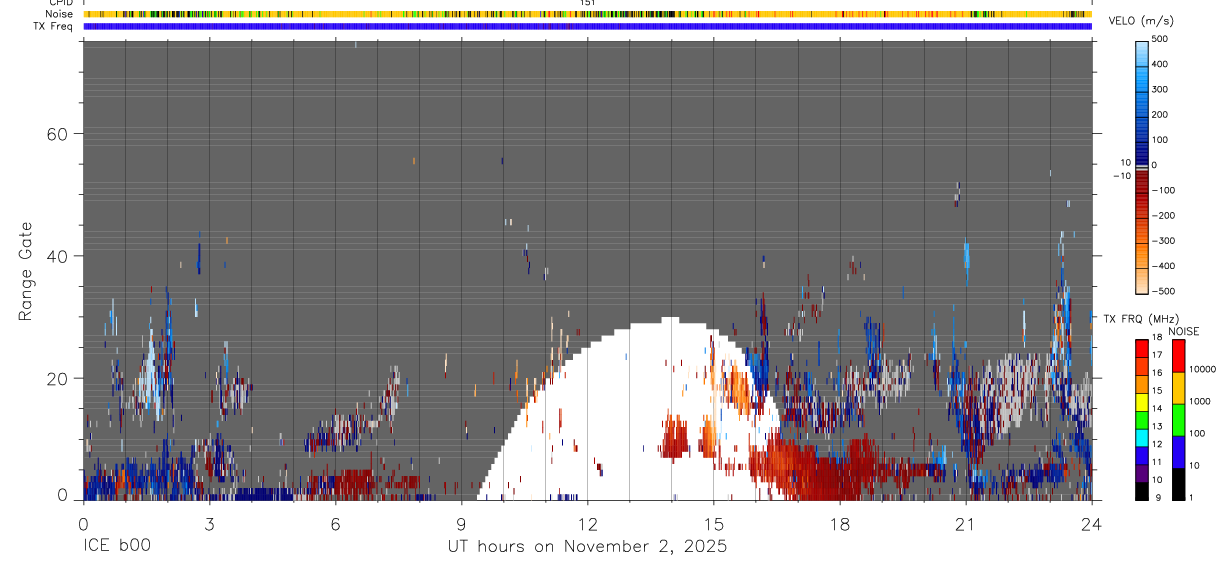Screen dimensions: 1228x567
Task: Click the "14" label on the TX FRQ scale
Action: pos(1158,409)
